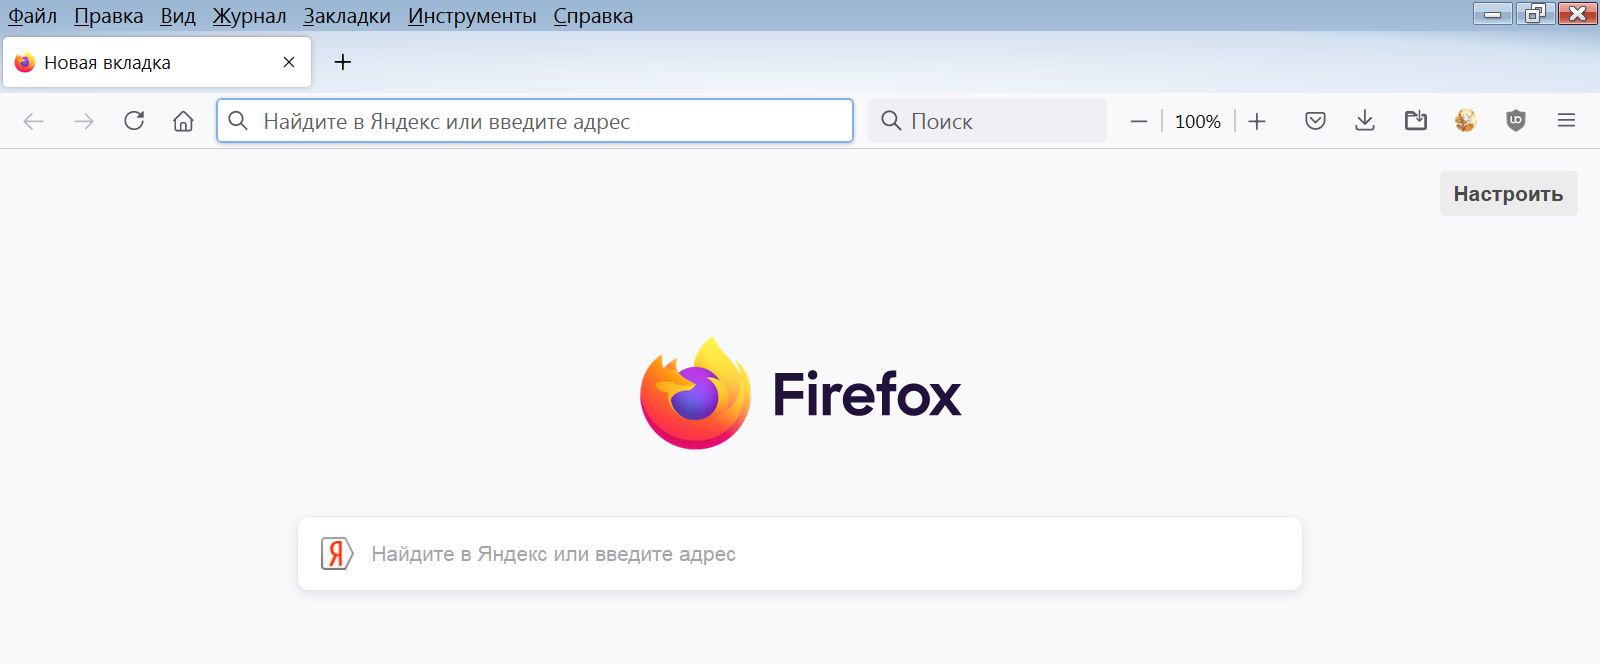Open the bookmarks folder toolbar icon

coord(1416,121)
